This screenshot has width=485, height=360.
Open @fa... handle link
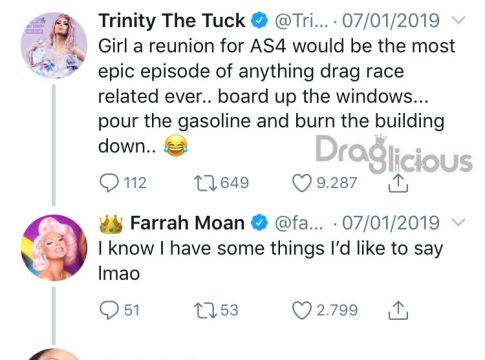[298, 223]
